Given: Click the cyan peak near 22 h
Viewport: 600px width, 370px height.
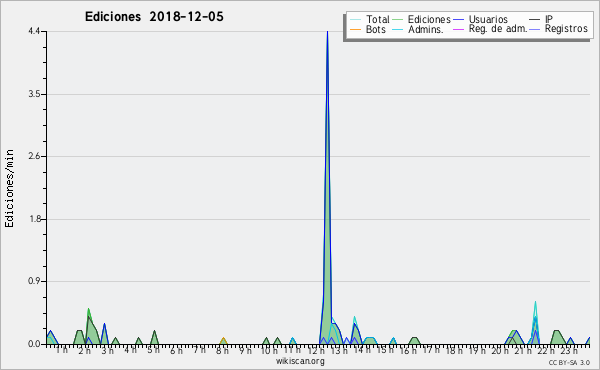Looking at the screenshot, I should click(x=535, y=322).
